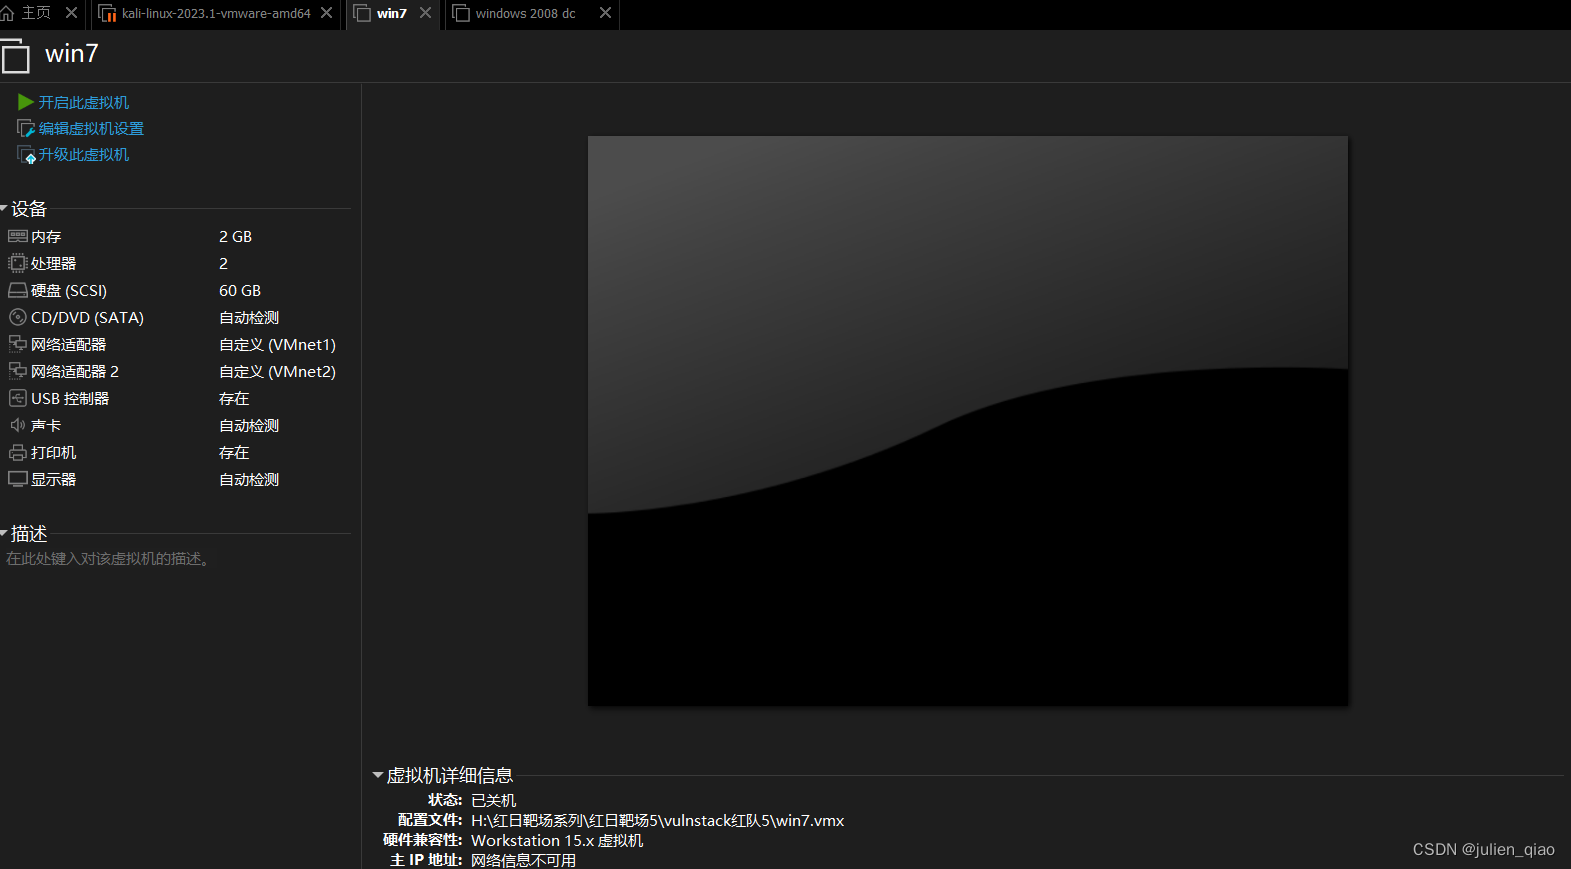
Task: Click the windows 2008 dc tab icon
Action: (x=461, y=13)
